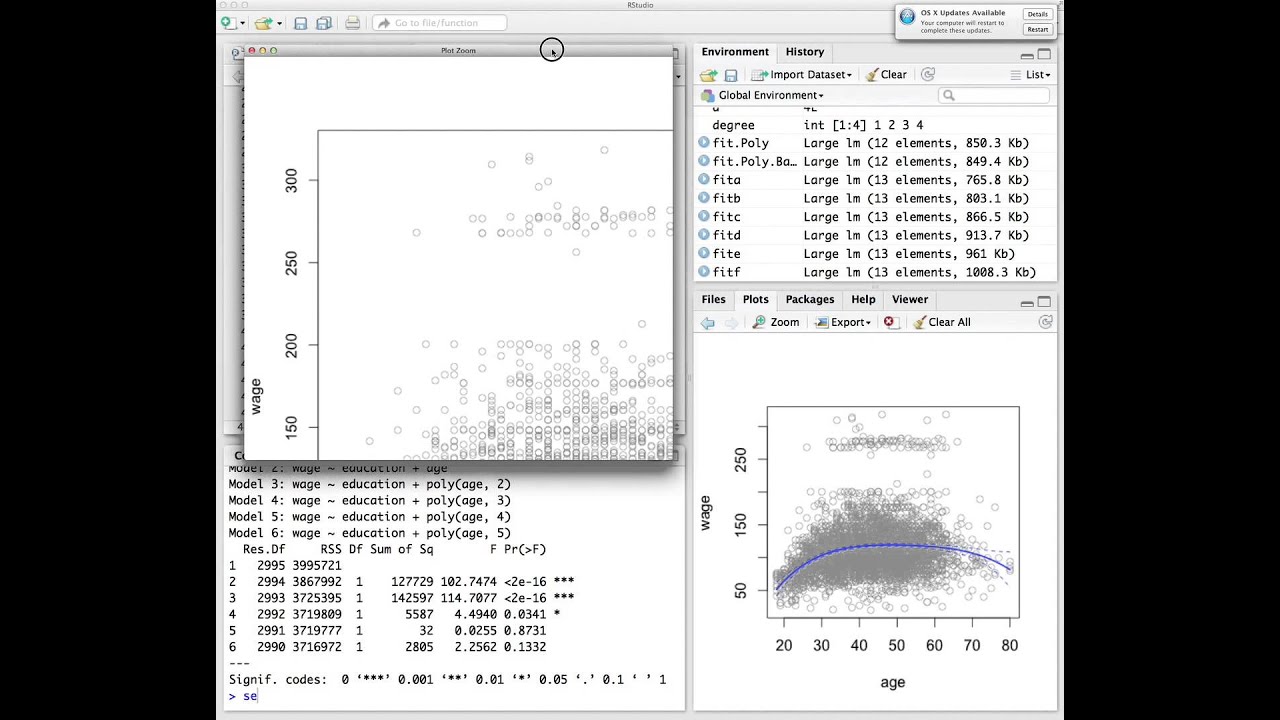Expand the fit.Poly.Ba… object
The height and width of the screenshot is (720, 1280).
pyautogui.click(x=704, y=161)
